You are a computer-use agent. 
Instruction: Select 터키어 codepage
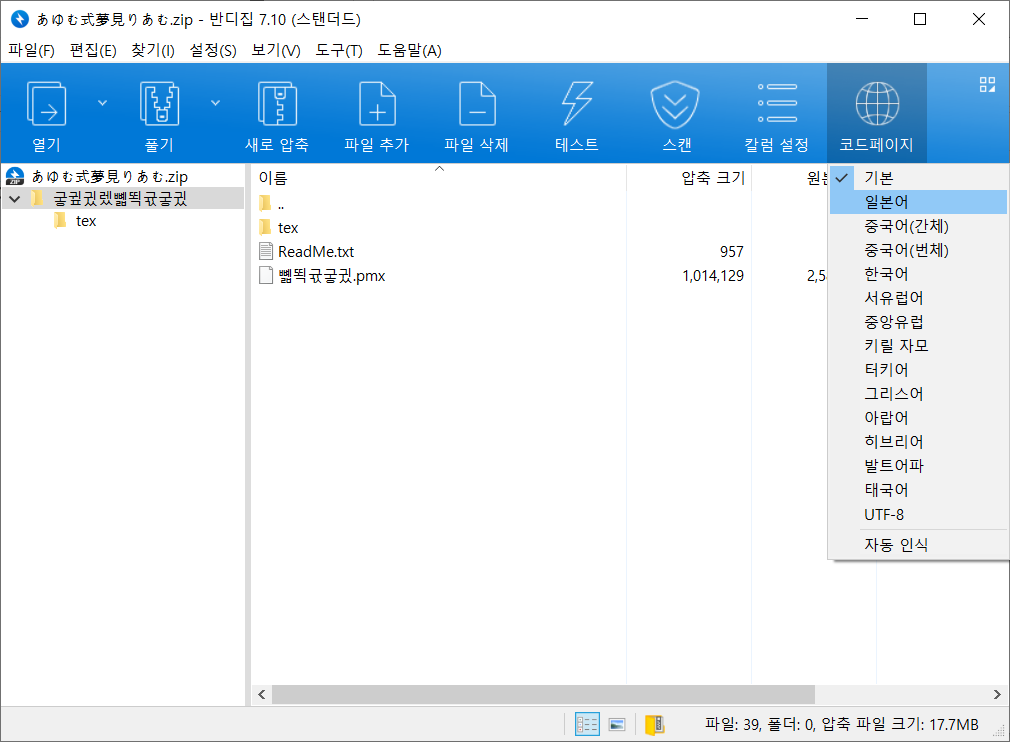click(918, 370)
